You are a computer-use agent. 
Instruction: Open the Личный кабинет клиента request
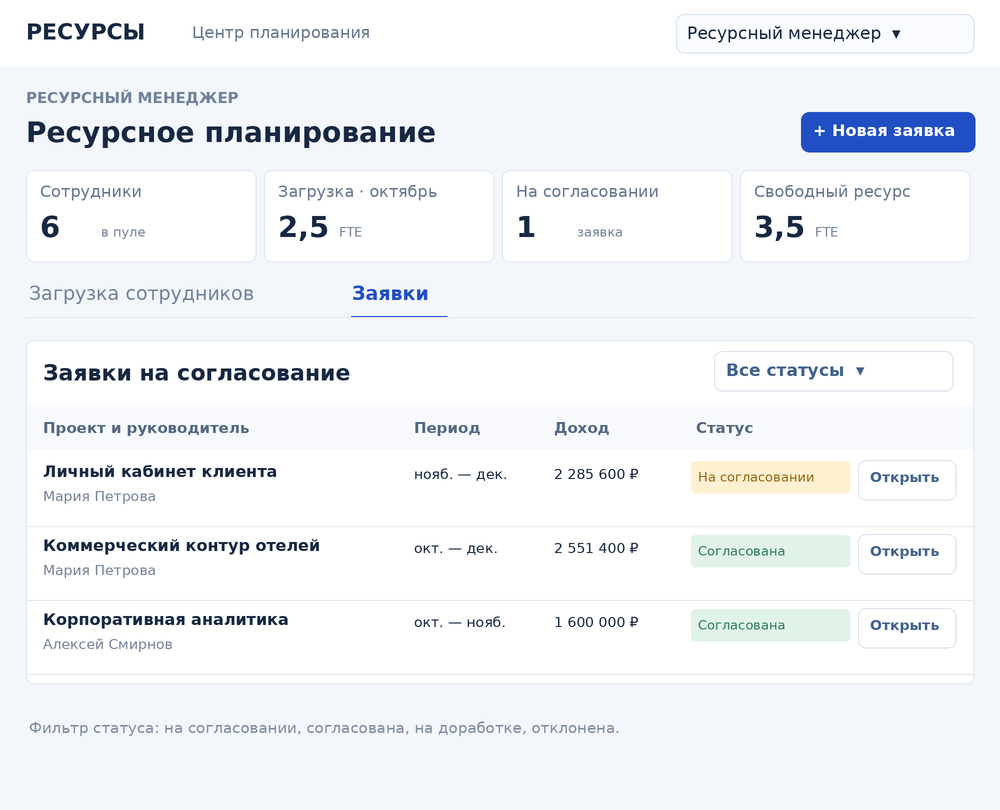906,478
